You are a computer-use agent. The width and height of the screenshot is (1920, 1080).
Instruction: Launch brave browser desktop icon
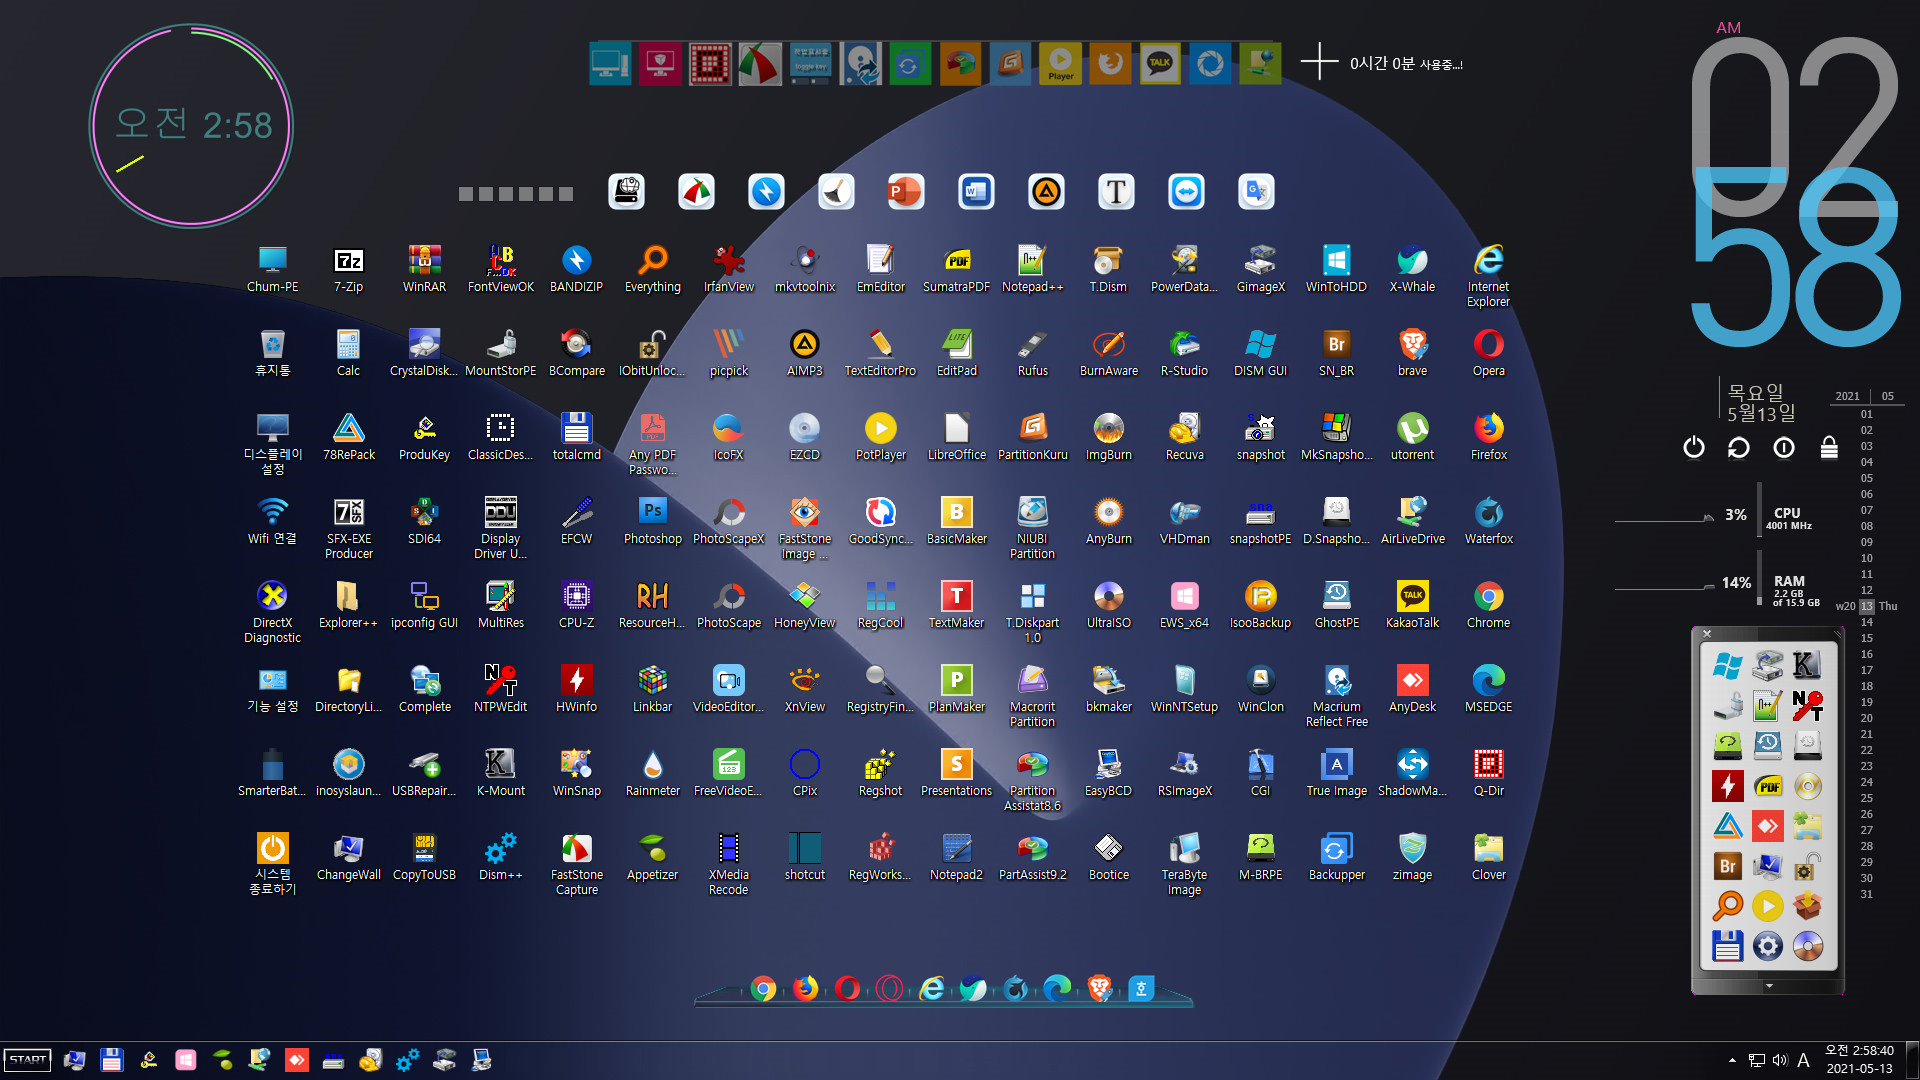tap(1412, 352)
